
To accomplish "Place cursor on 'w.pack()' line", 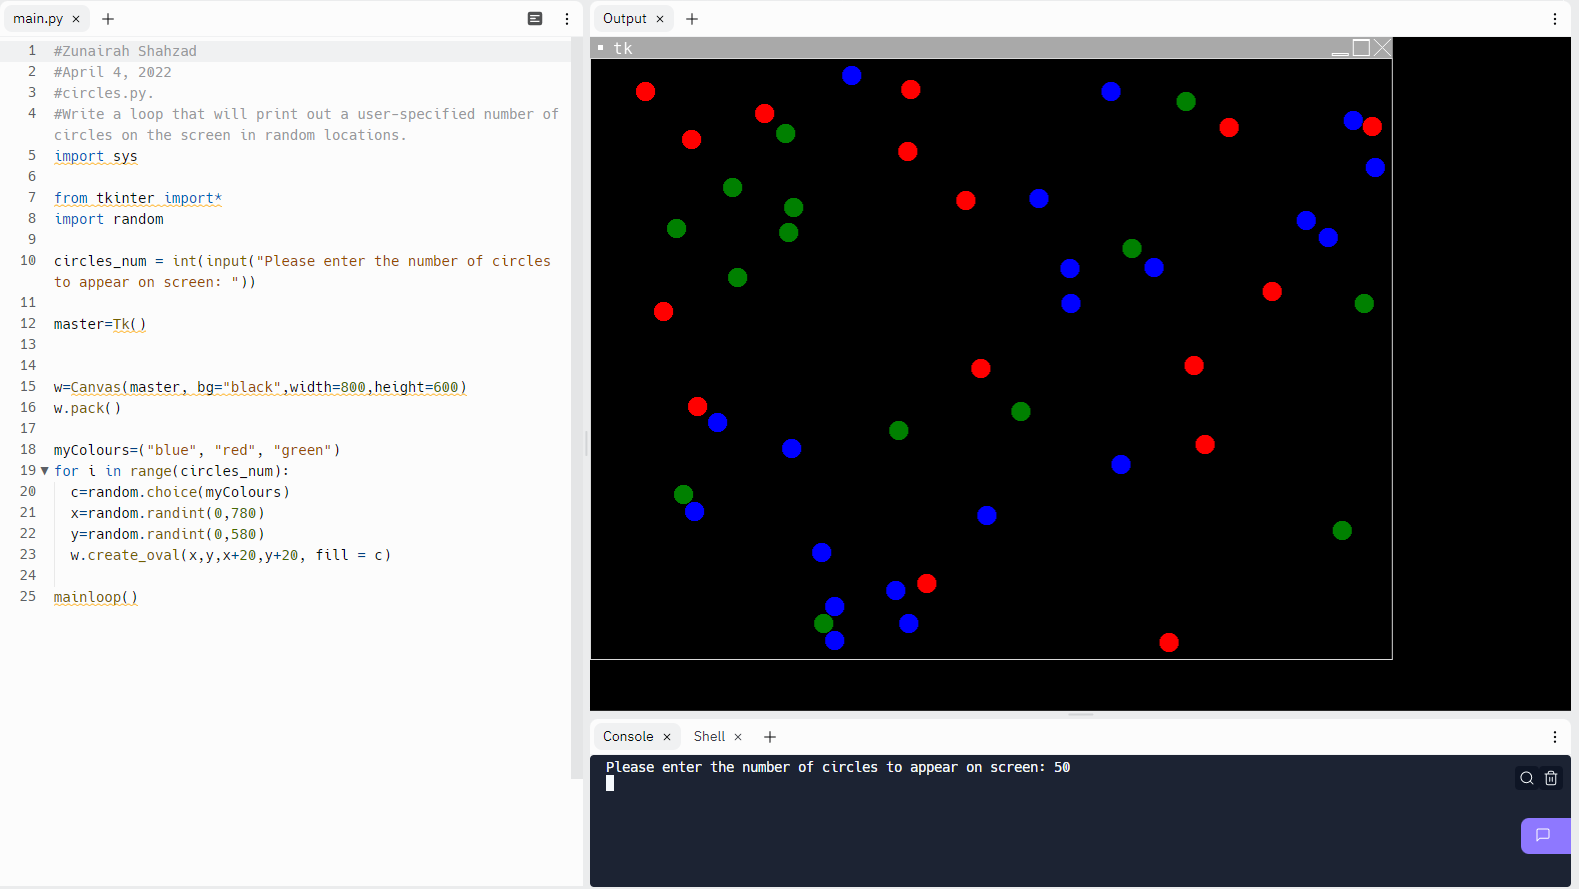I will [x=87, y=408].
